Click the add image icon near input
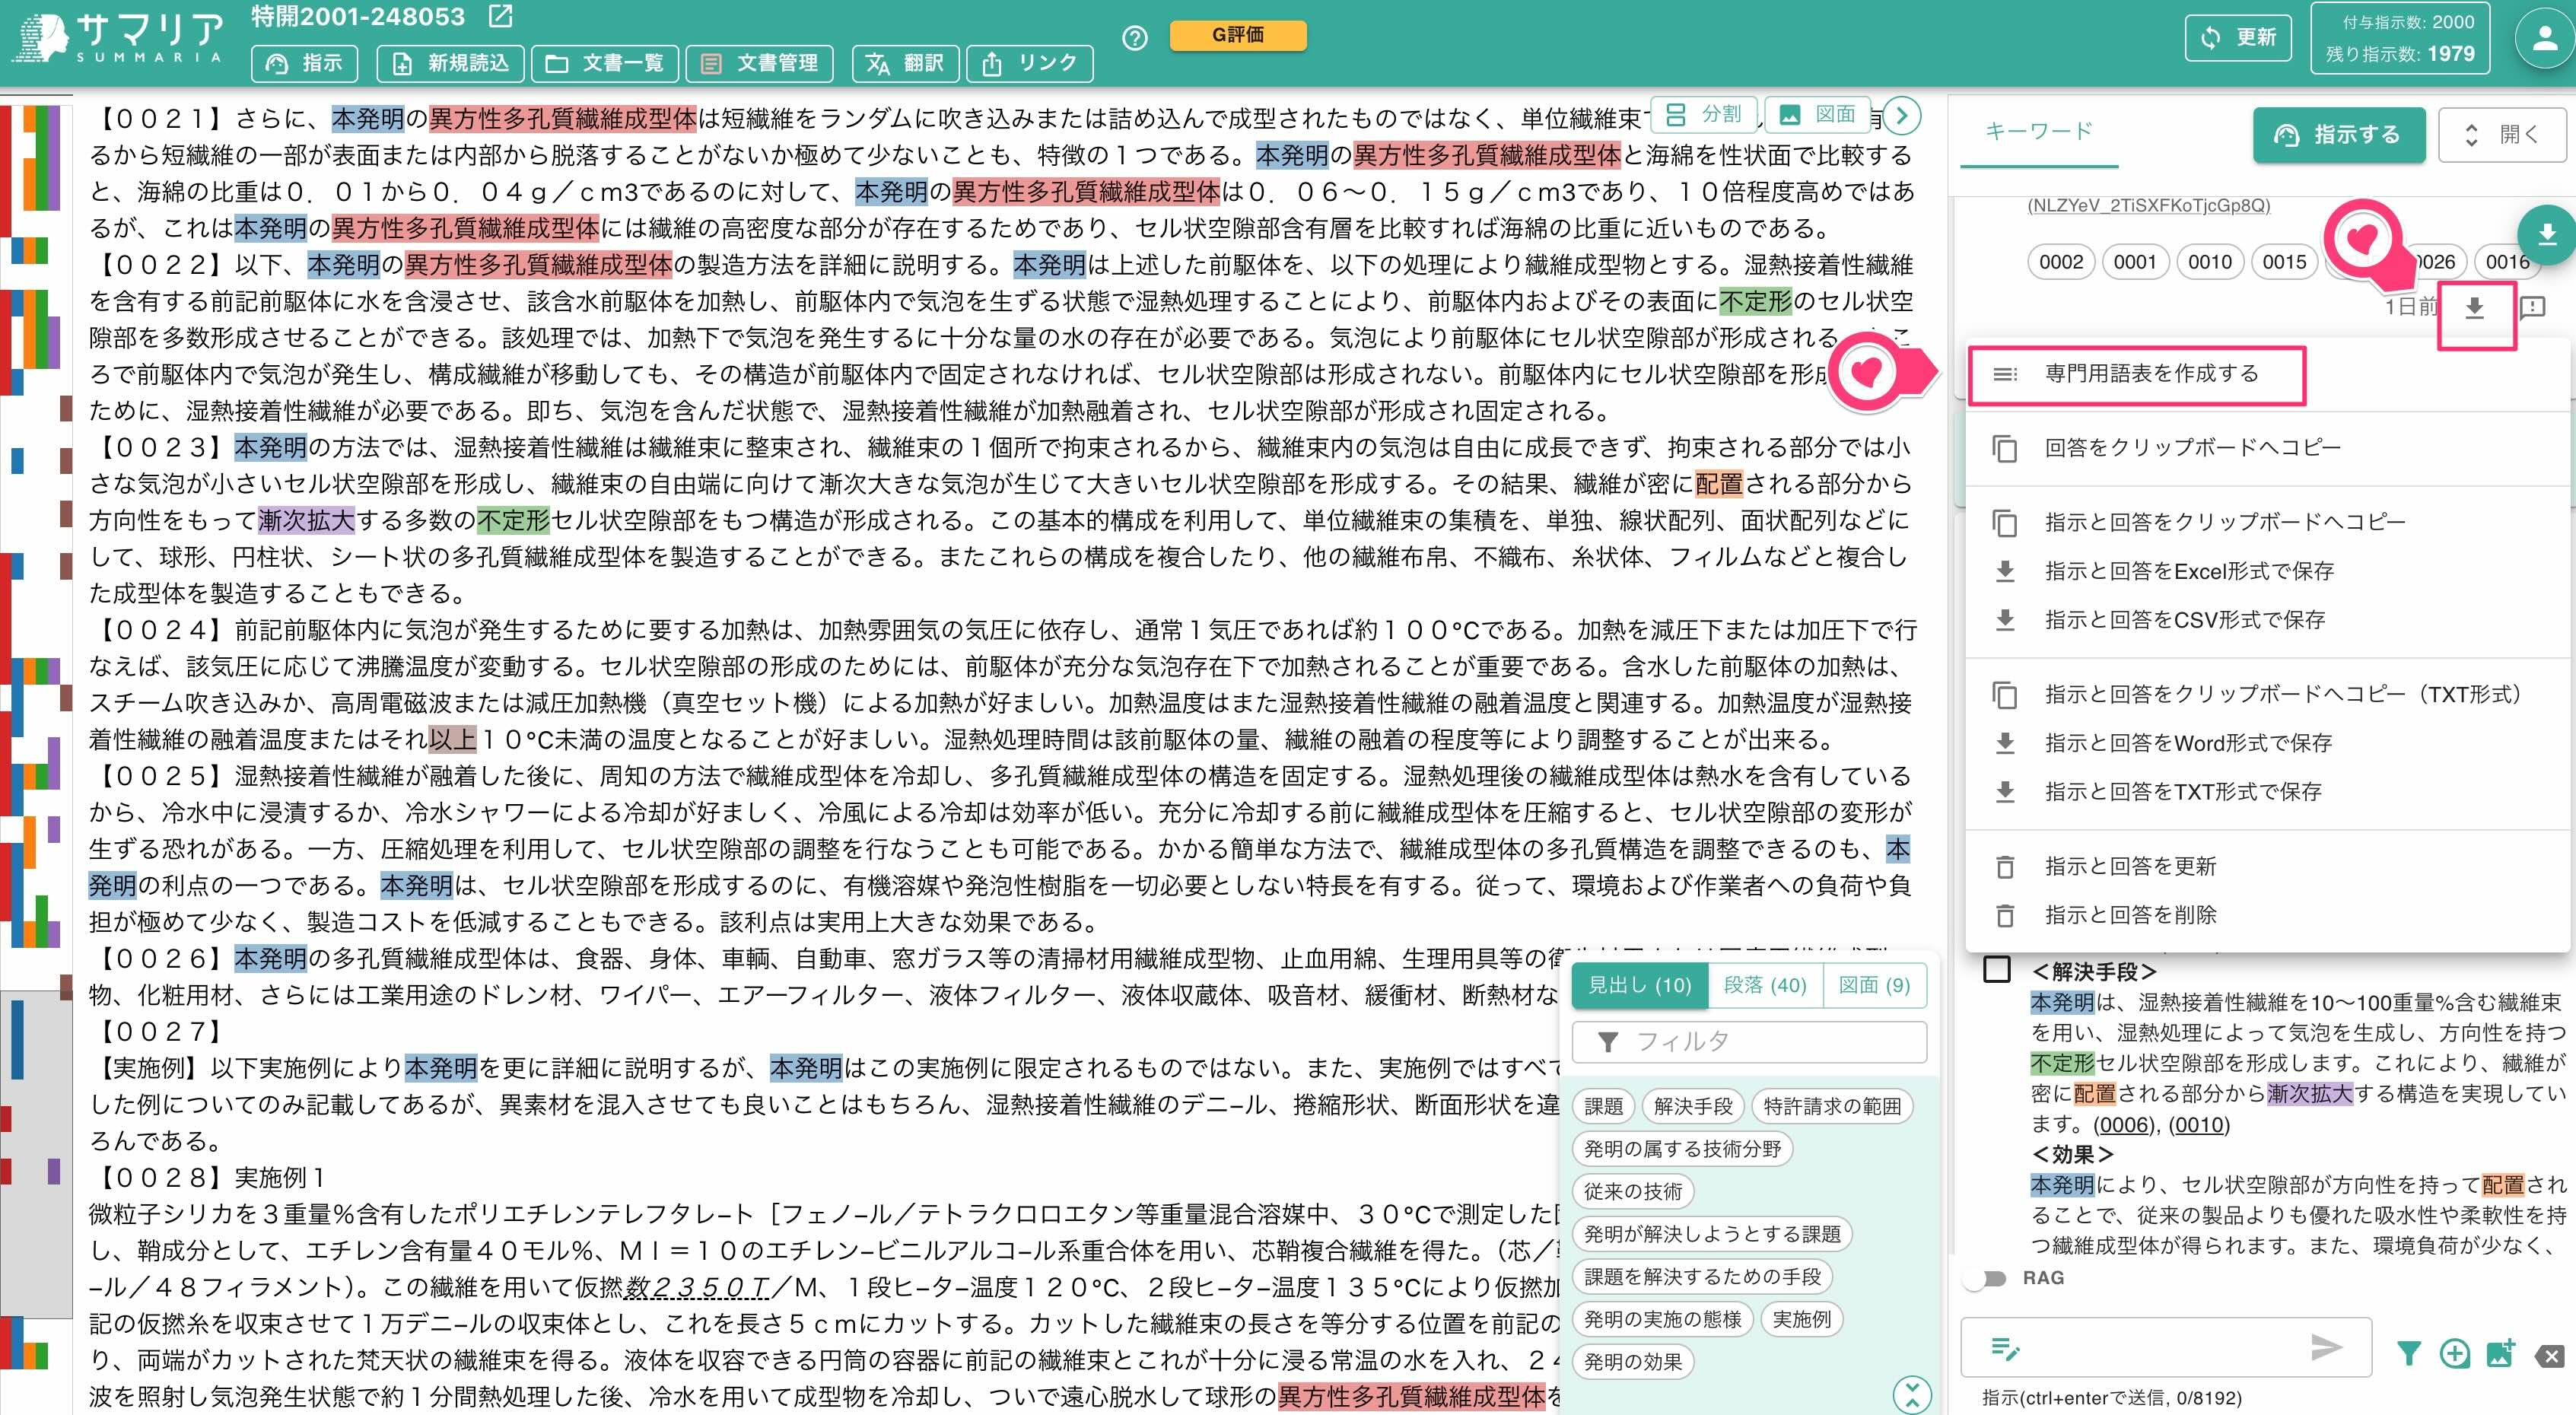This screenshot has width=2576, height=1415. point(2501,1354)
